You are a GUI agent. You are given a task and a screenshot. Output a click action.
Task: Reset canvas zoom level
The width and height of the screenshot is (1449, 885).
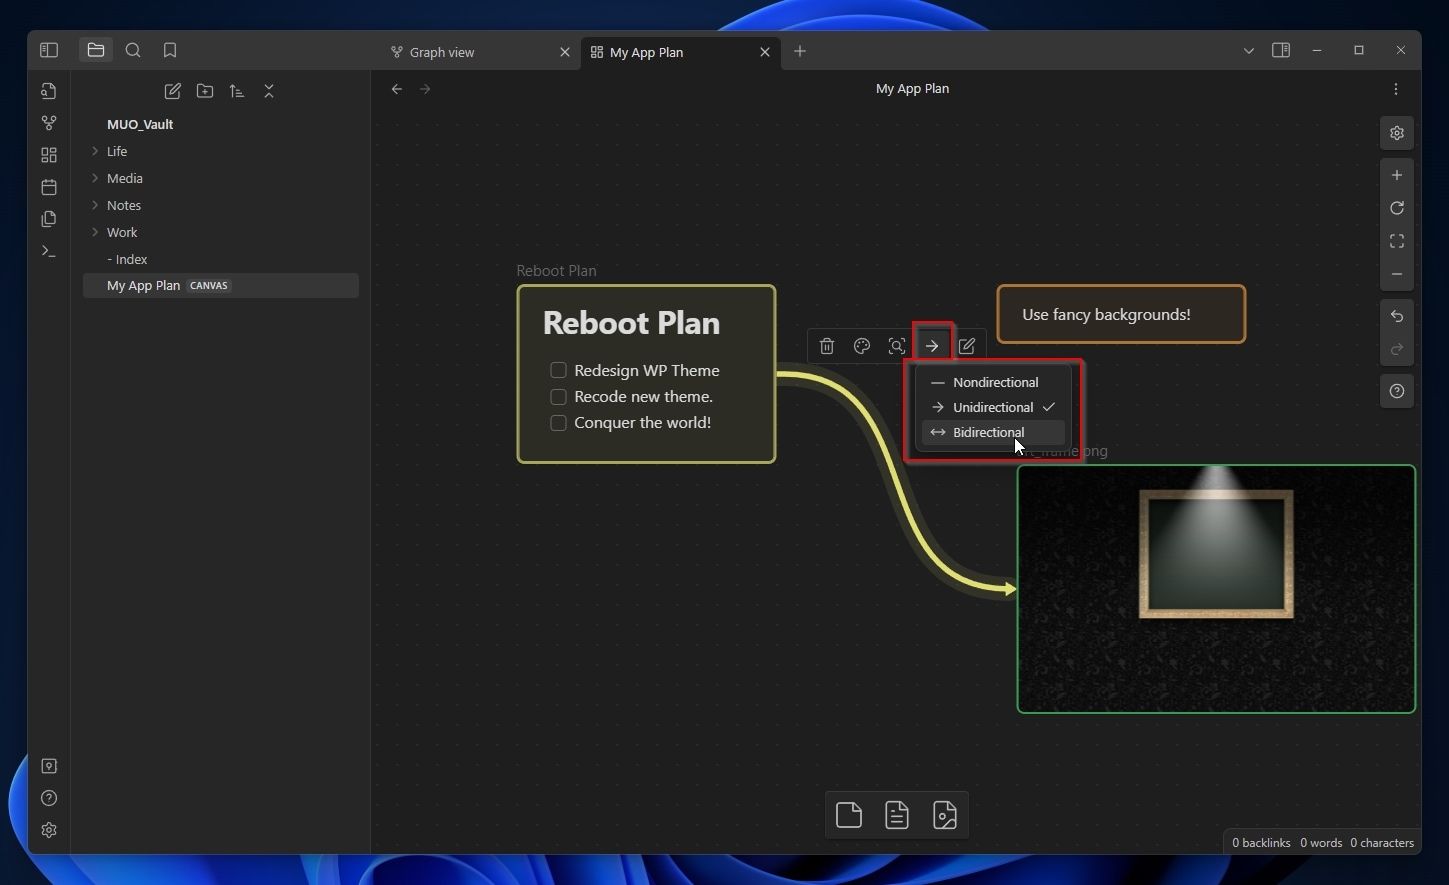[1397, 208]
